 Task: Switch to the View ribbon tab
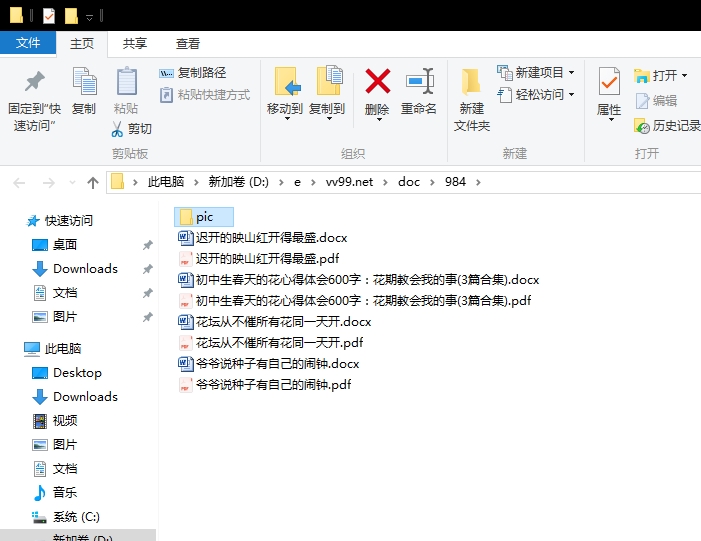tap(188, 44)
